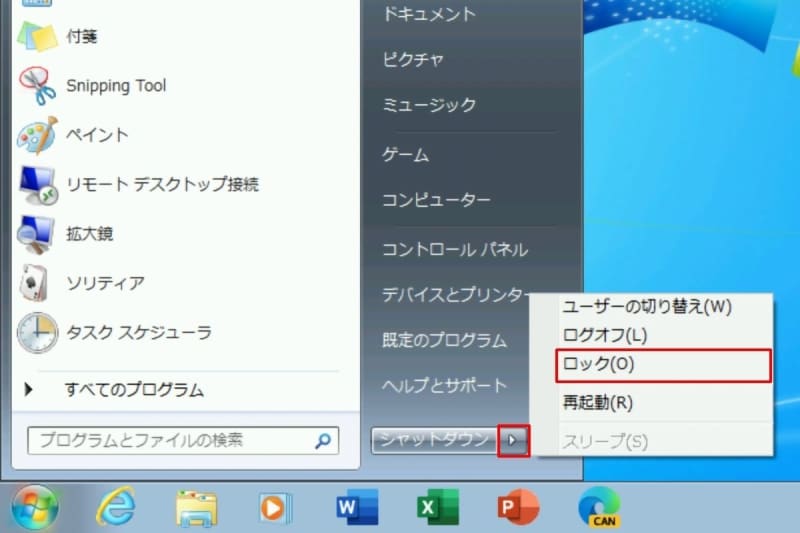Open Edge Canary from the taskbar
Screen dimensions: 800x533
tap(599, 507)
